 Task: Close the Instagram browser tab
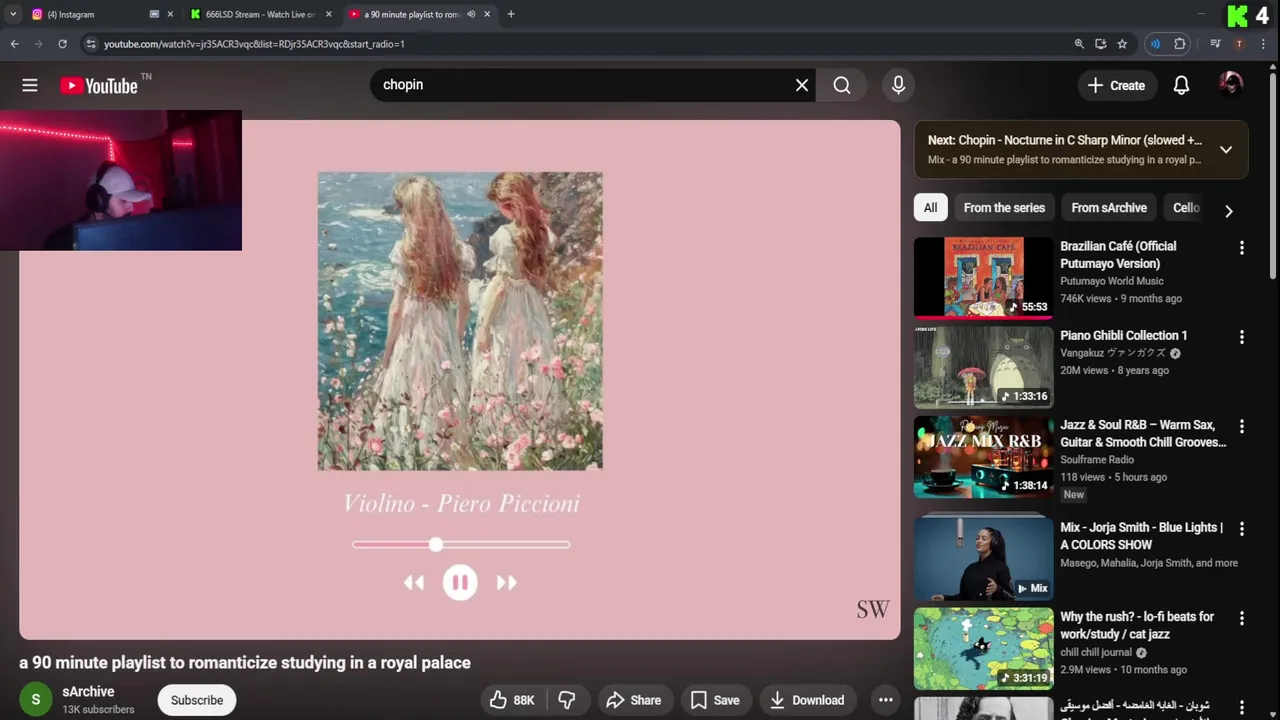[x=170, y=15]
